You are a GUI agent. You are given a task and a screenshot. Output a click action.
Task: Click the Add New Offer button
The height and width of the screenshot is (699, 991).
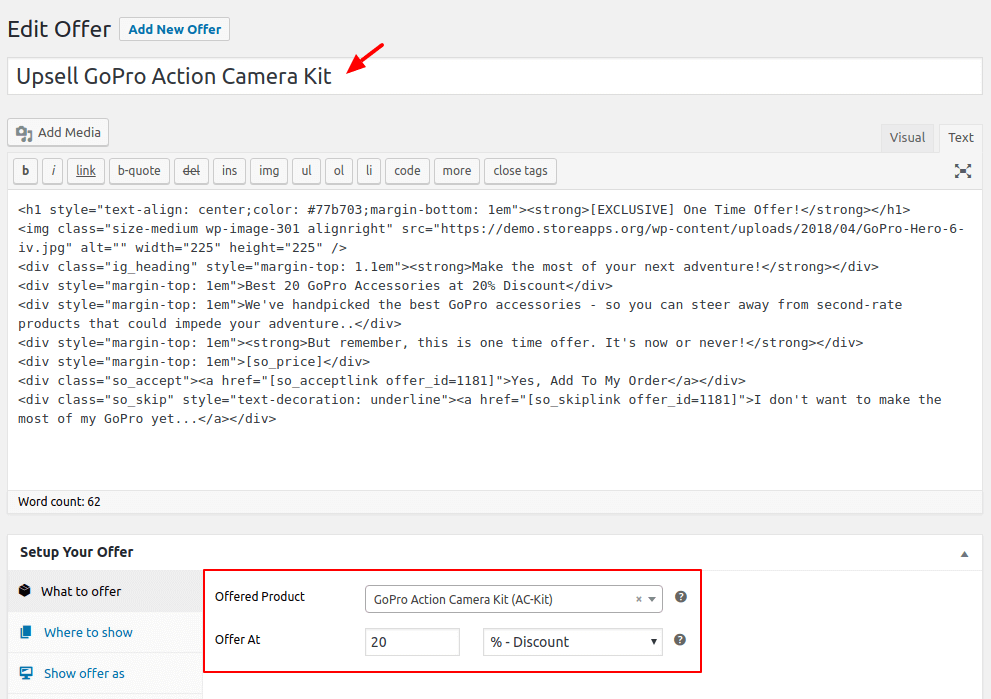coord(175,29)
